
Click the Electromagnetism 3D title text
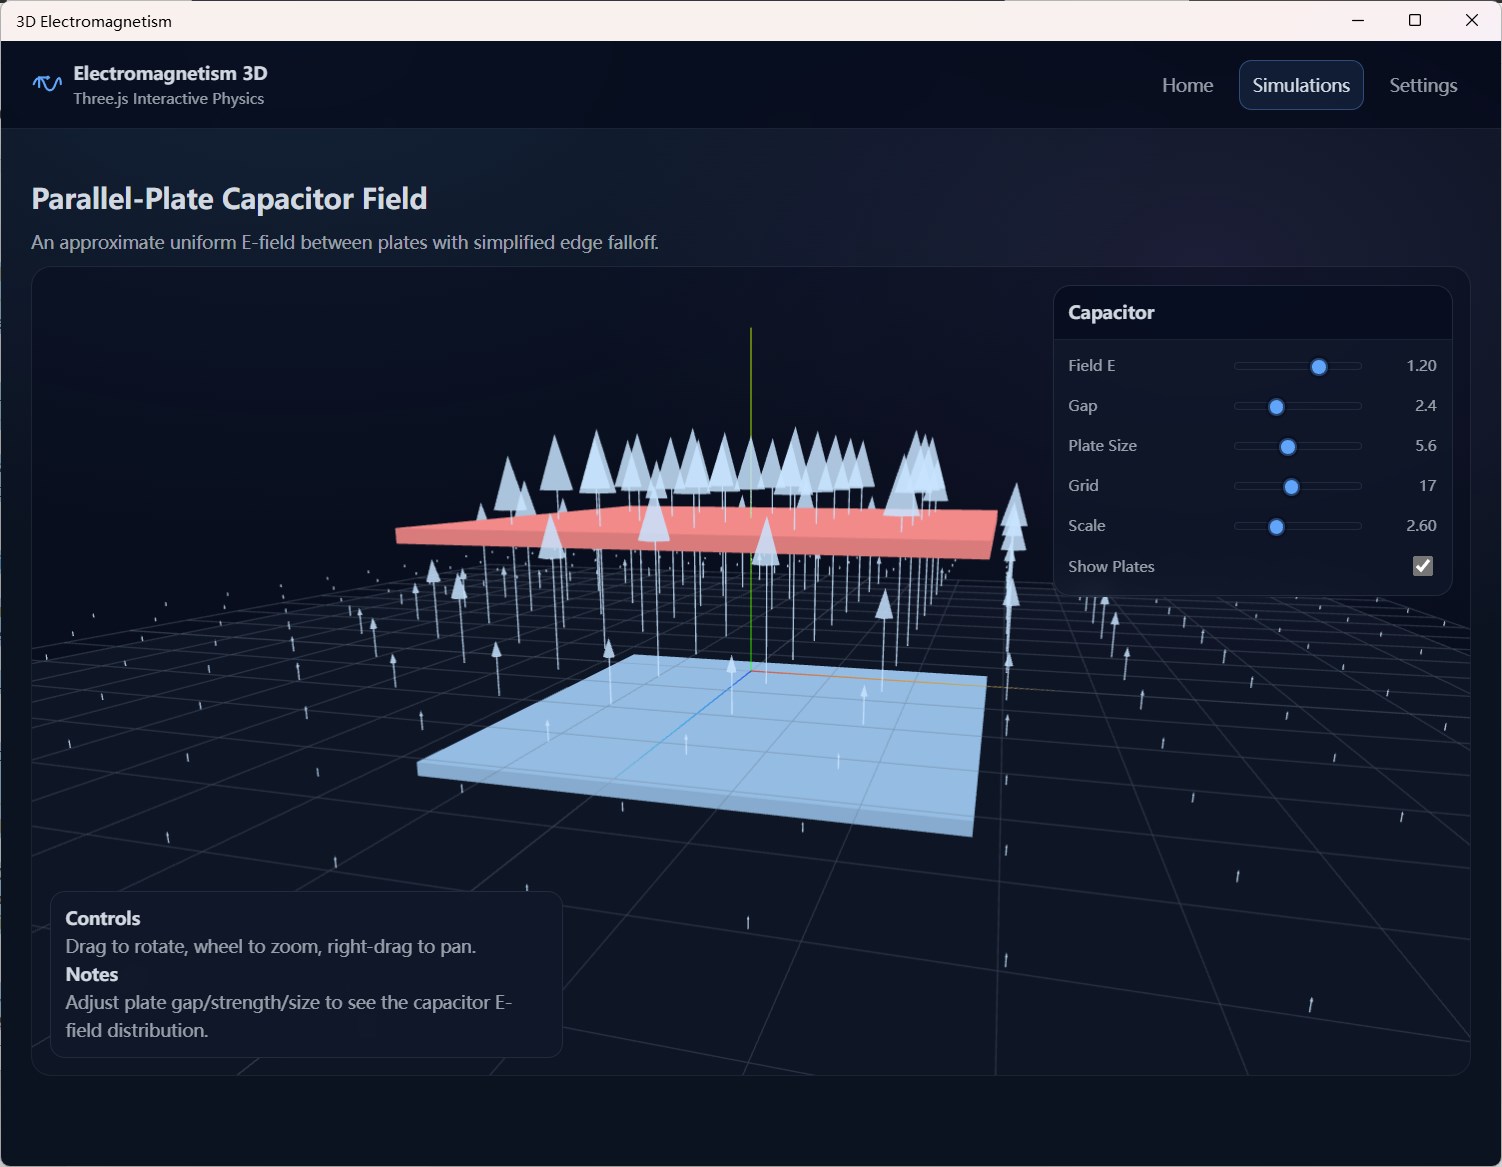(x=169, y=73)
